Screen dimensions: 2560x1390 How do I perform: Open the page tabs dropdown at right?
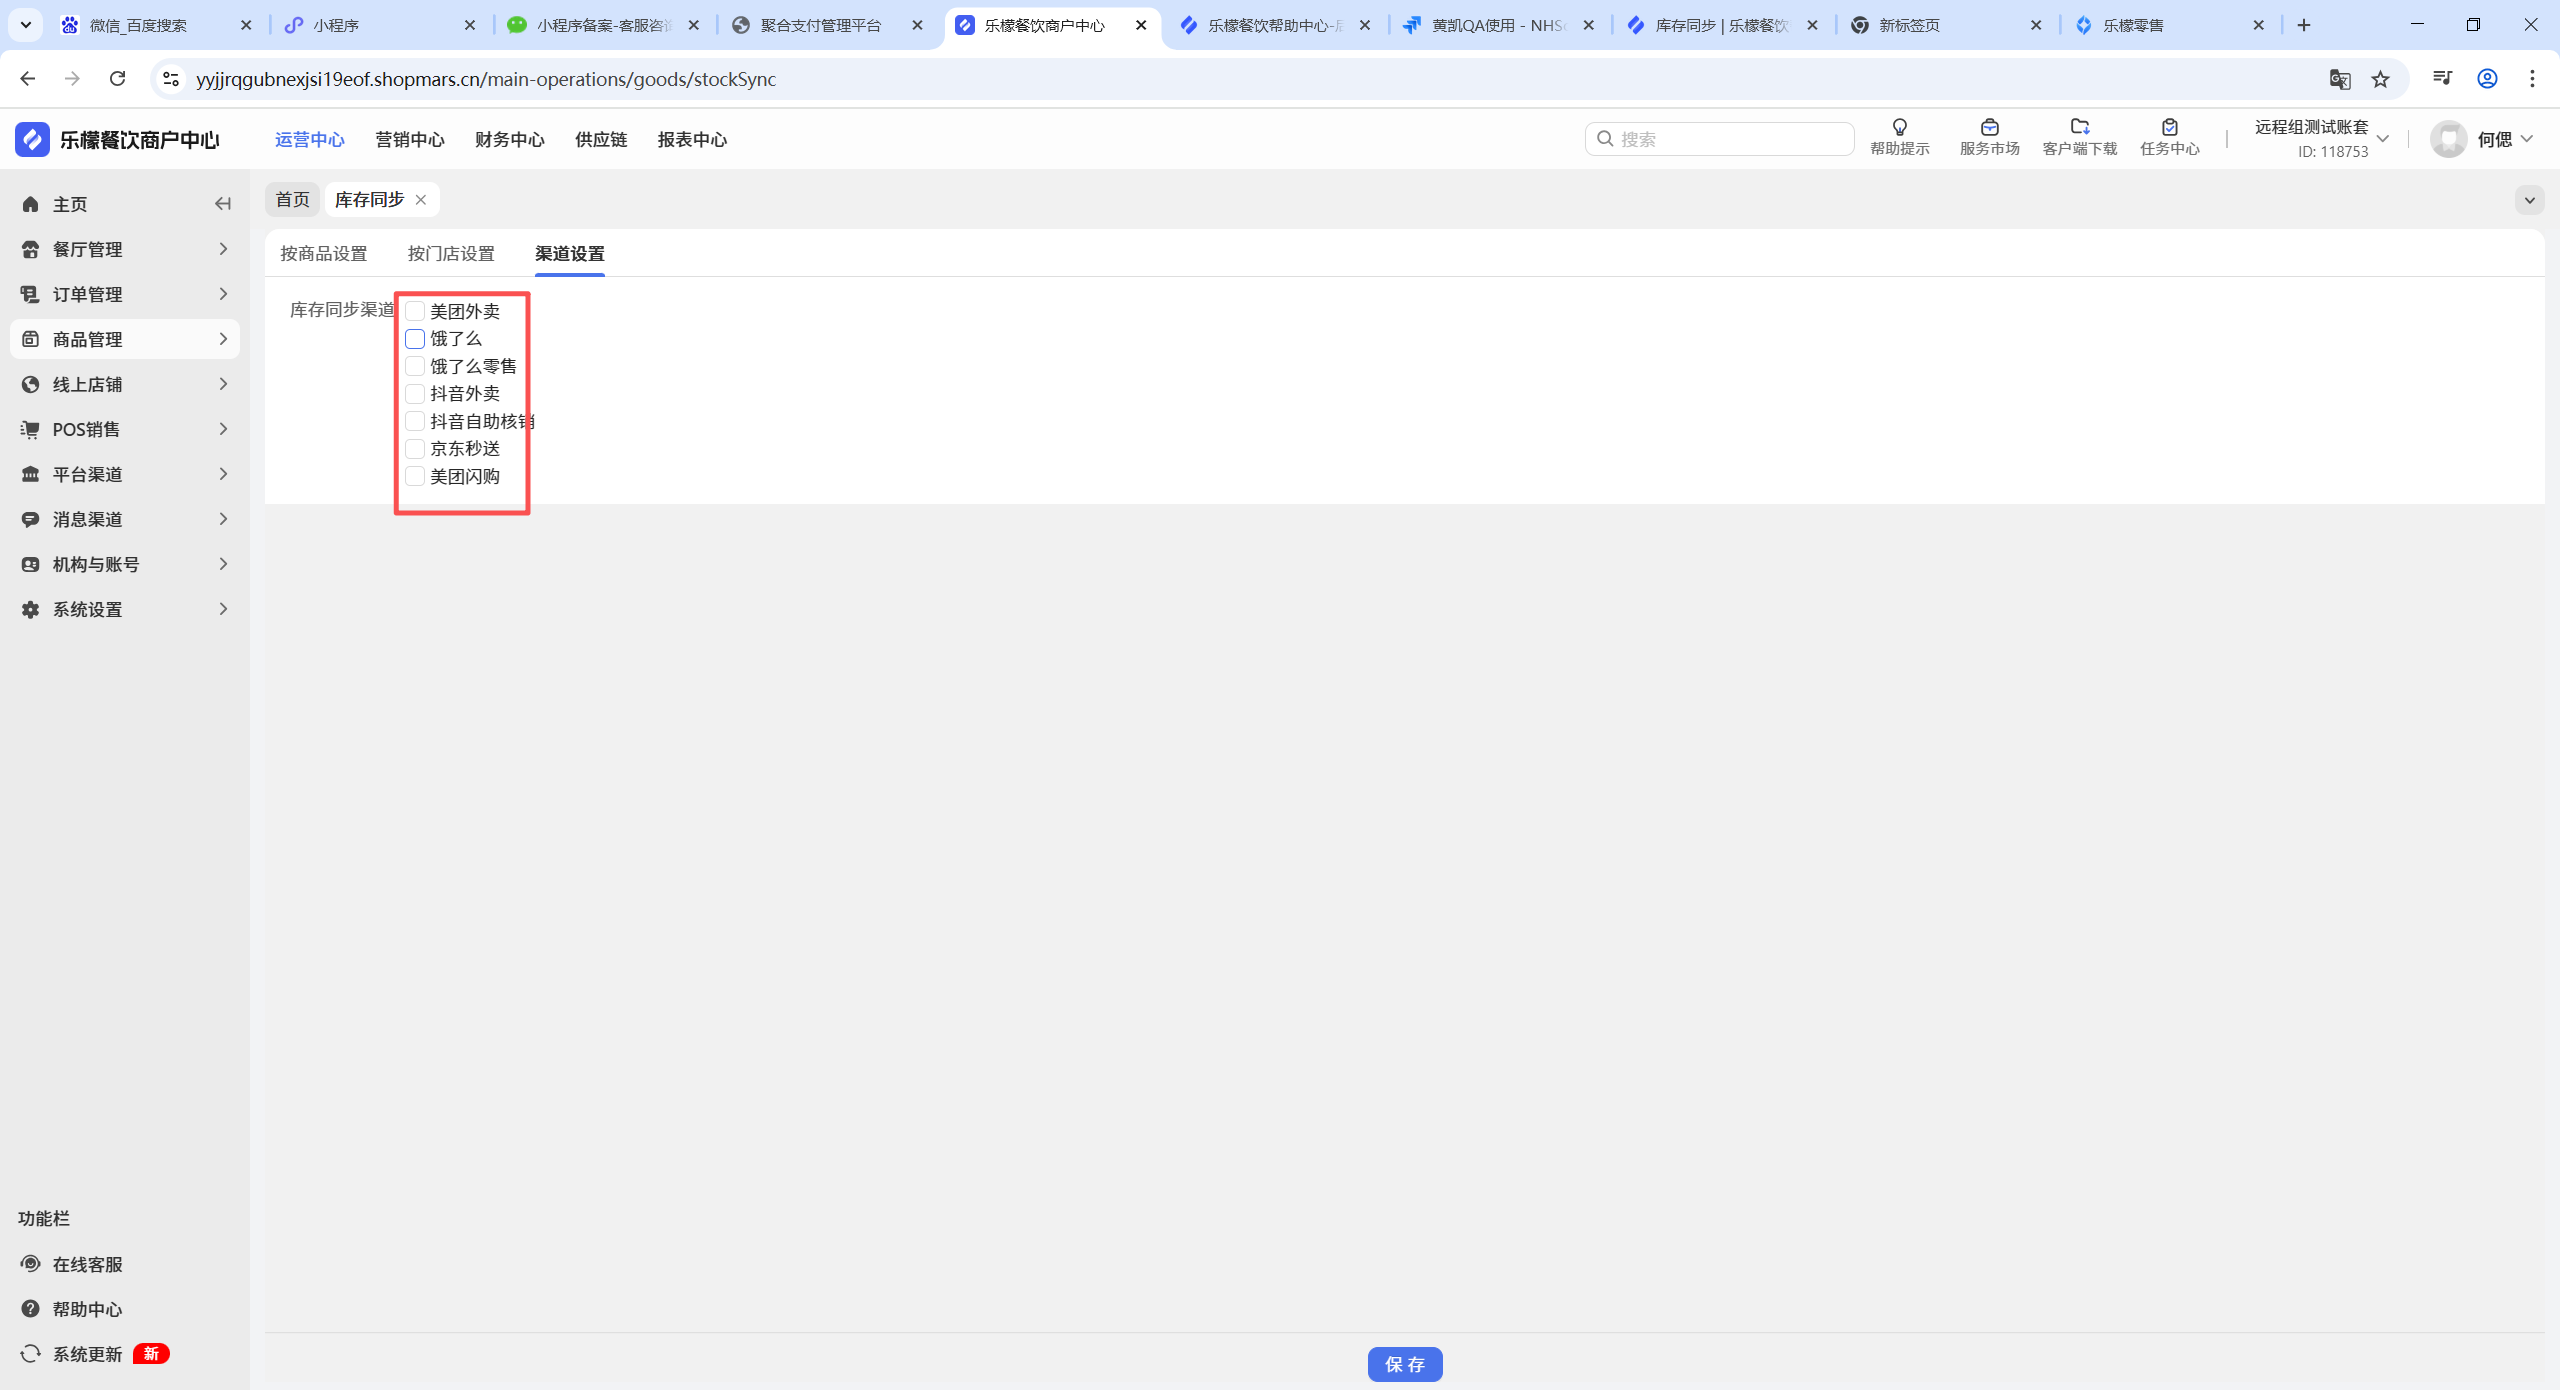2529,200
